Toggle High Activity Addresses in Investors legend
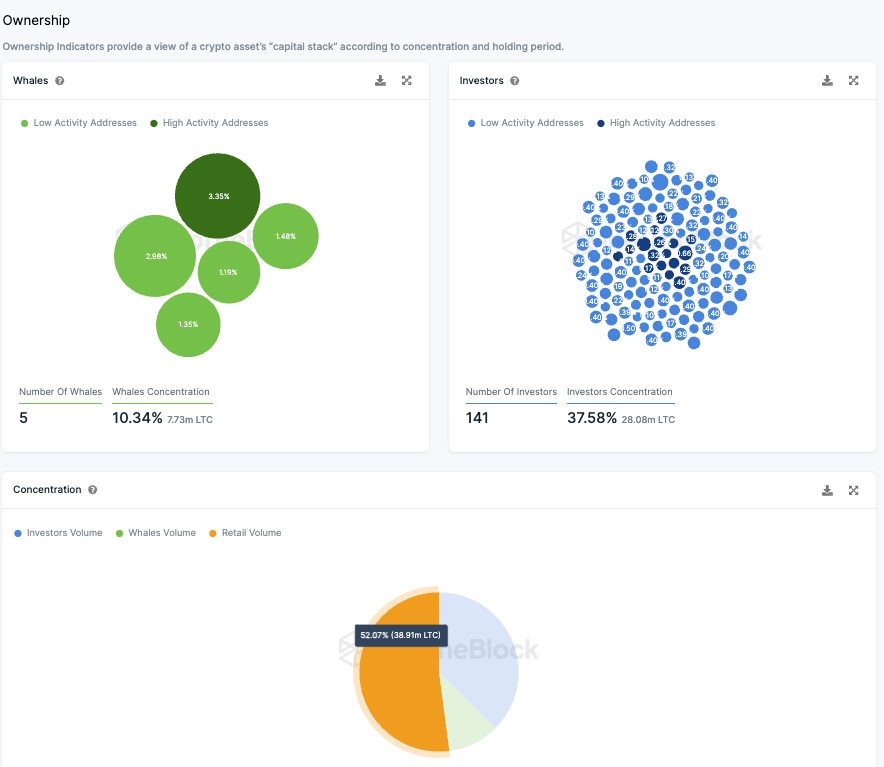Viewport: 884px width, 767px height. (x=656, y=123)
